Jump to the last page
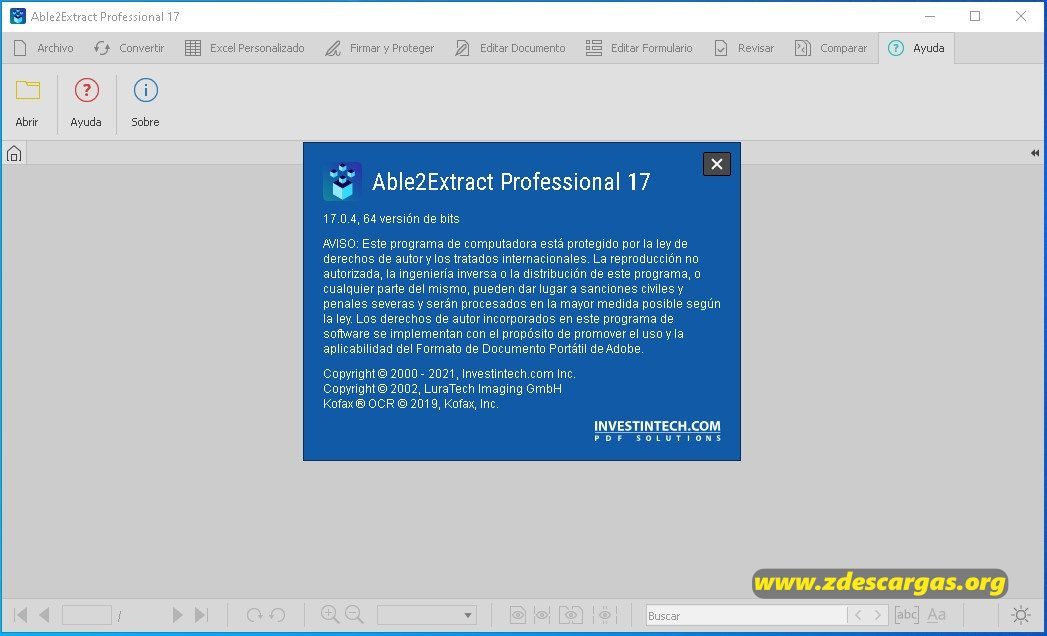Viewport: 1047px width, 636px height. tap(201, 615)
